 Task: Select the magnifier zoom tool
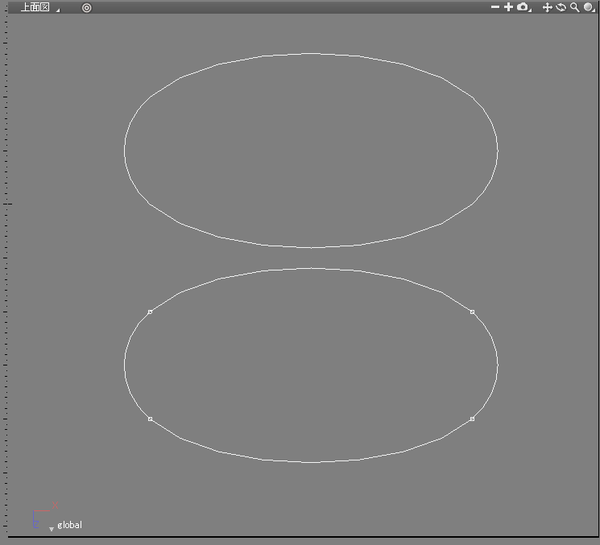click(x=574, y=7)
